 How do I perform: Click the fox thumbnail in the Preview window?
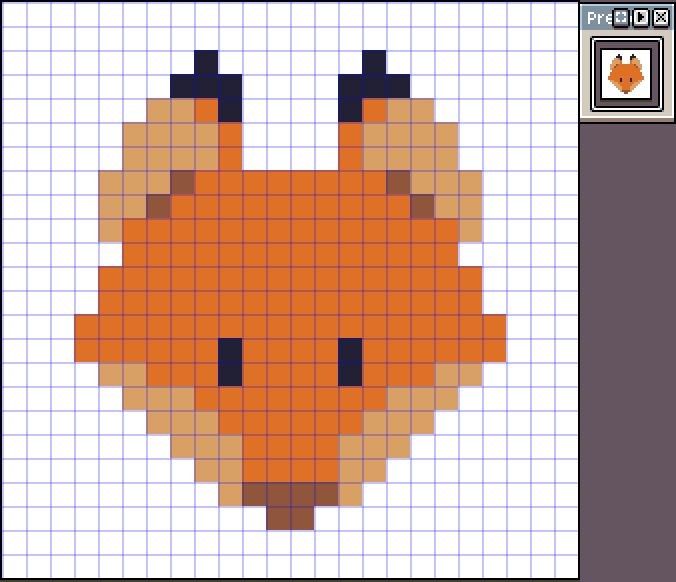626,74
